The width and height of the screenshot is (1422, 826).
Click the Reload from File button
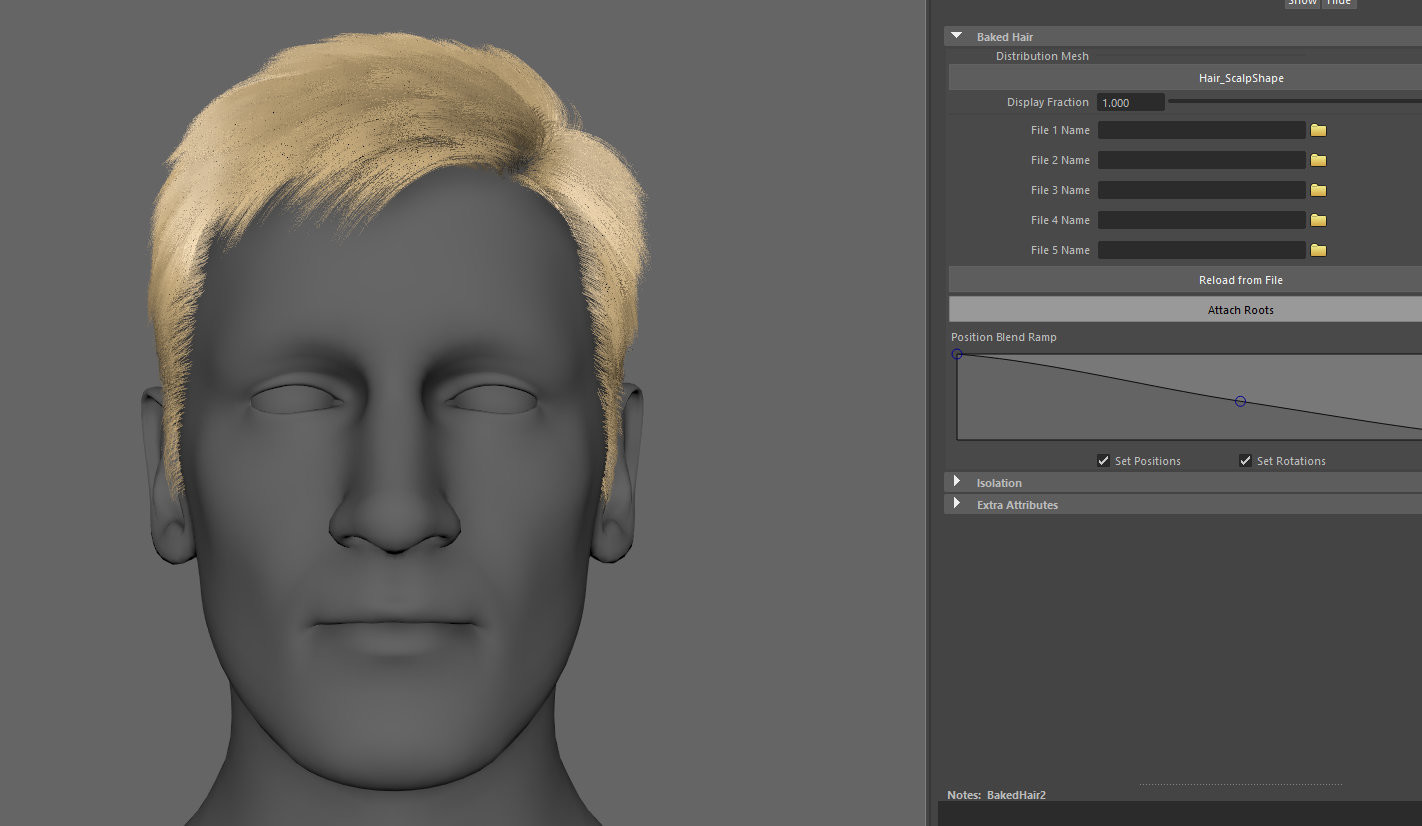(1240, 279)
